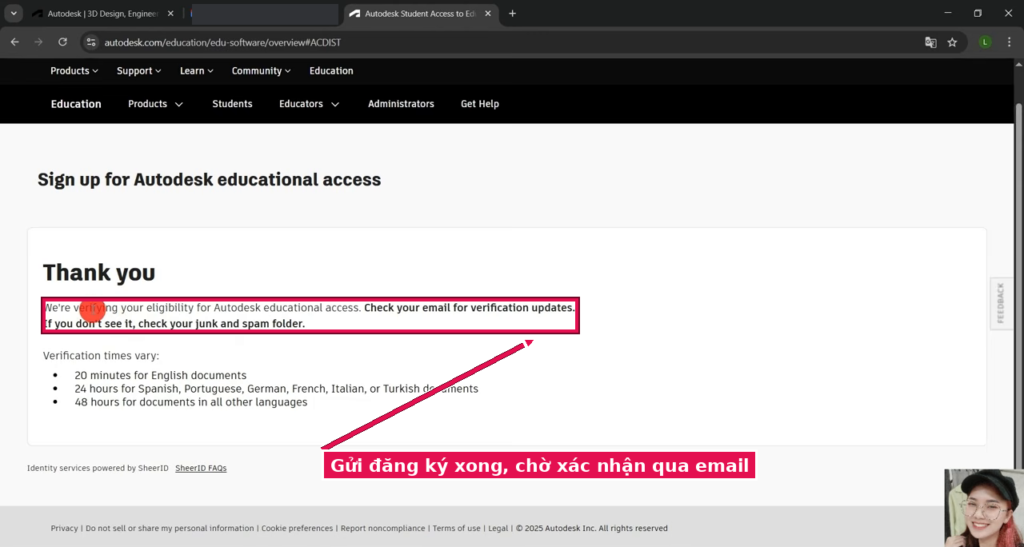1024x547 pixels.
Task: Bookmark this page with star icon
Action: coord(952,42)
